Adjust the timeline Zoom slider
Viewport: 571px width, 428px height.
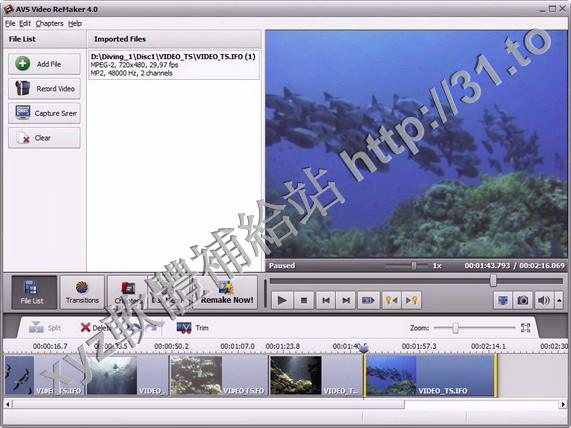pyautogui.click(x=455, y=328)
